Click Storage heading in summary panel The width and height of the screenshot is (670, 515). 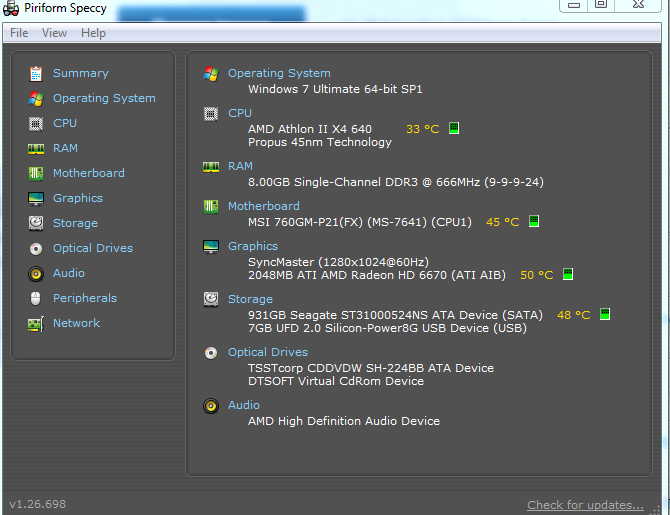[250, 300]
